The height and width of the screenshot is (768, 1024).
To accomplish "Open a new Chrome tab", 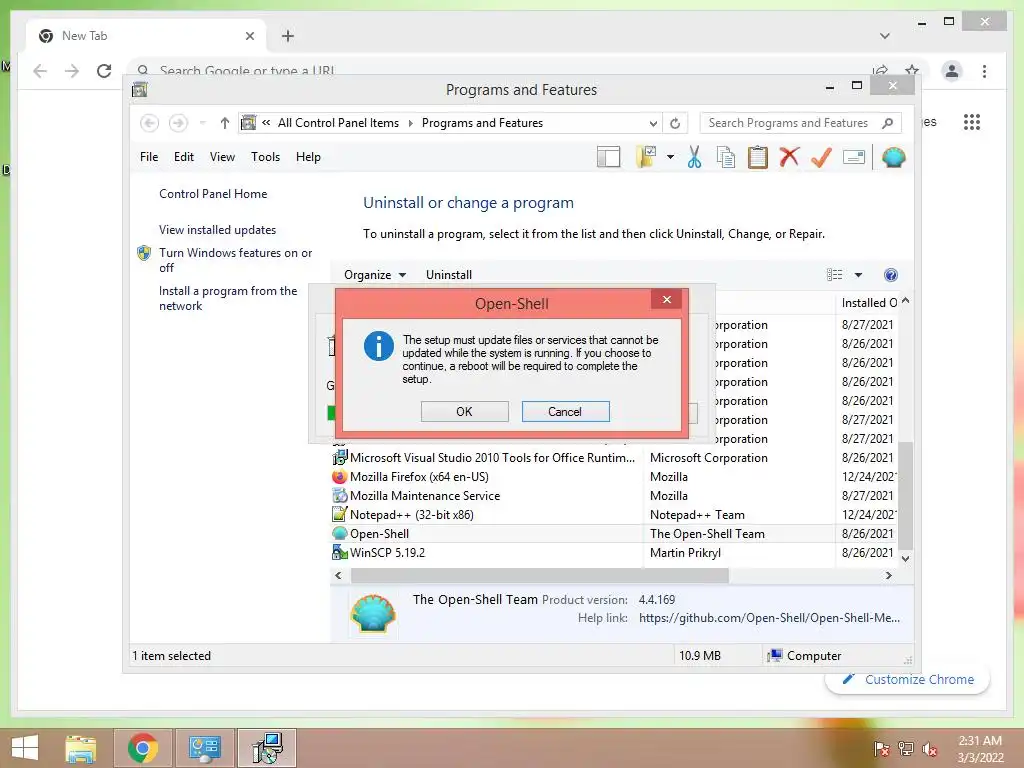I will tap(288, 36).
